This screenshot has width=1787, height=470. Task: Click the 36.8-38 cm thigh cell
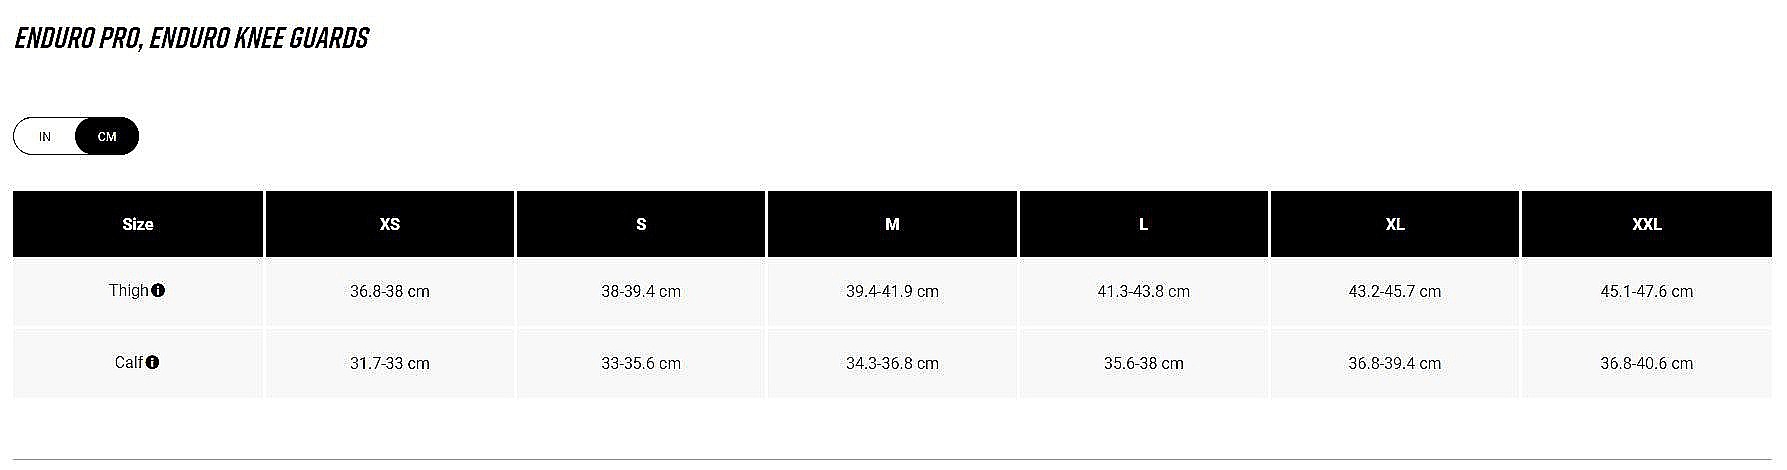(x=390, y=292)
